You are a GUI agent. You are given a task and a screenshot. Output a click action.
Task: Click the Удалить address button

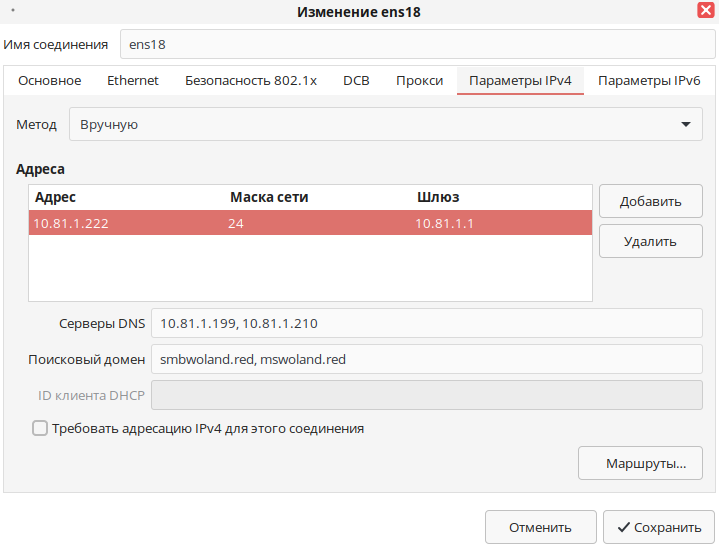(x=651, y=241)
